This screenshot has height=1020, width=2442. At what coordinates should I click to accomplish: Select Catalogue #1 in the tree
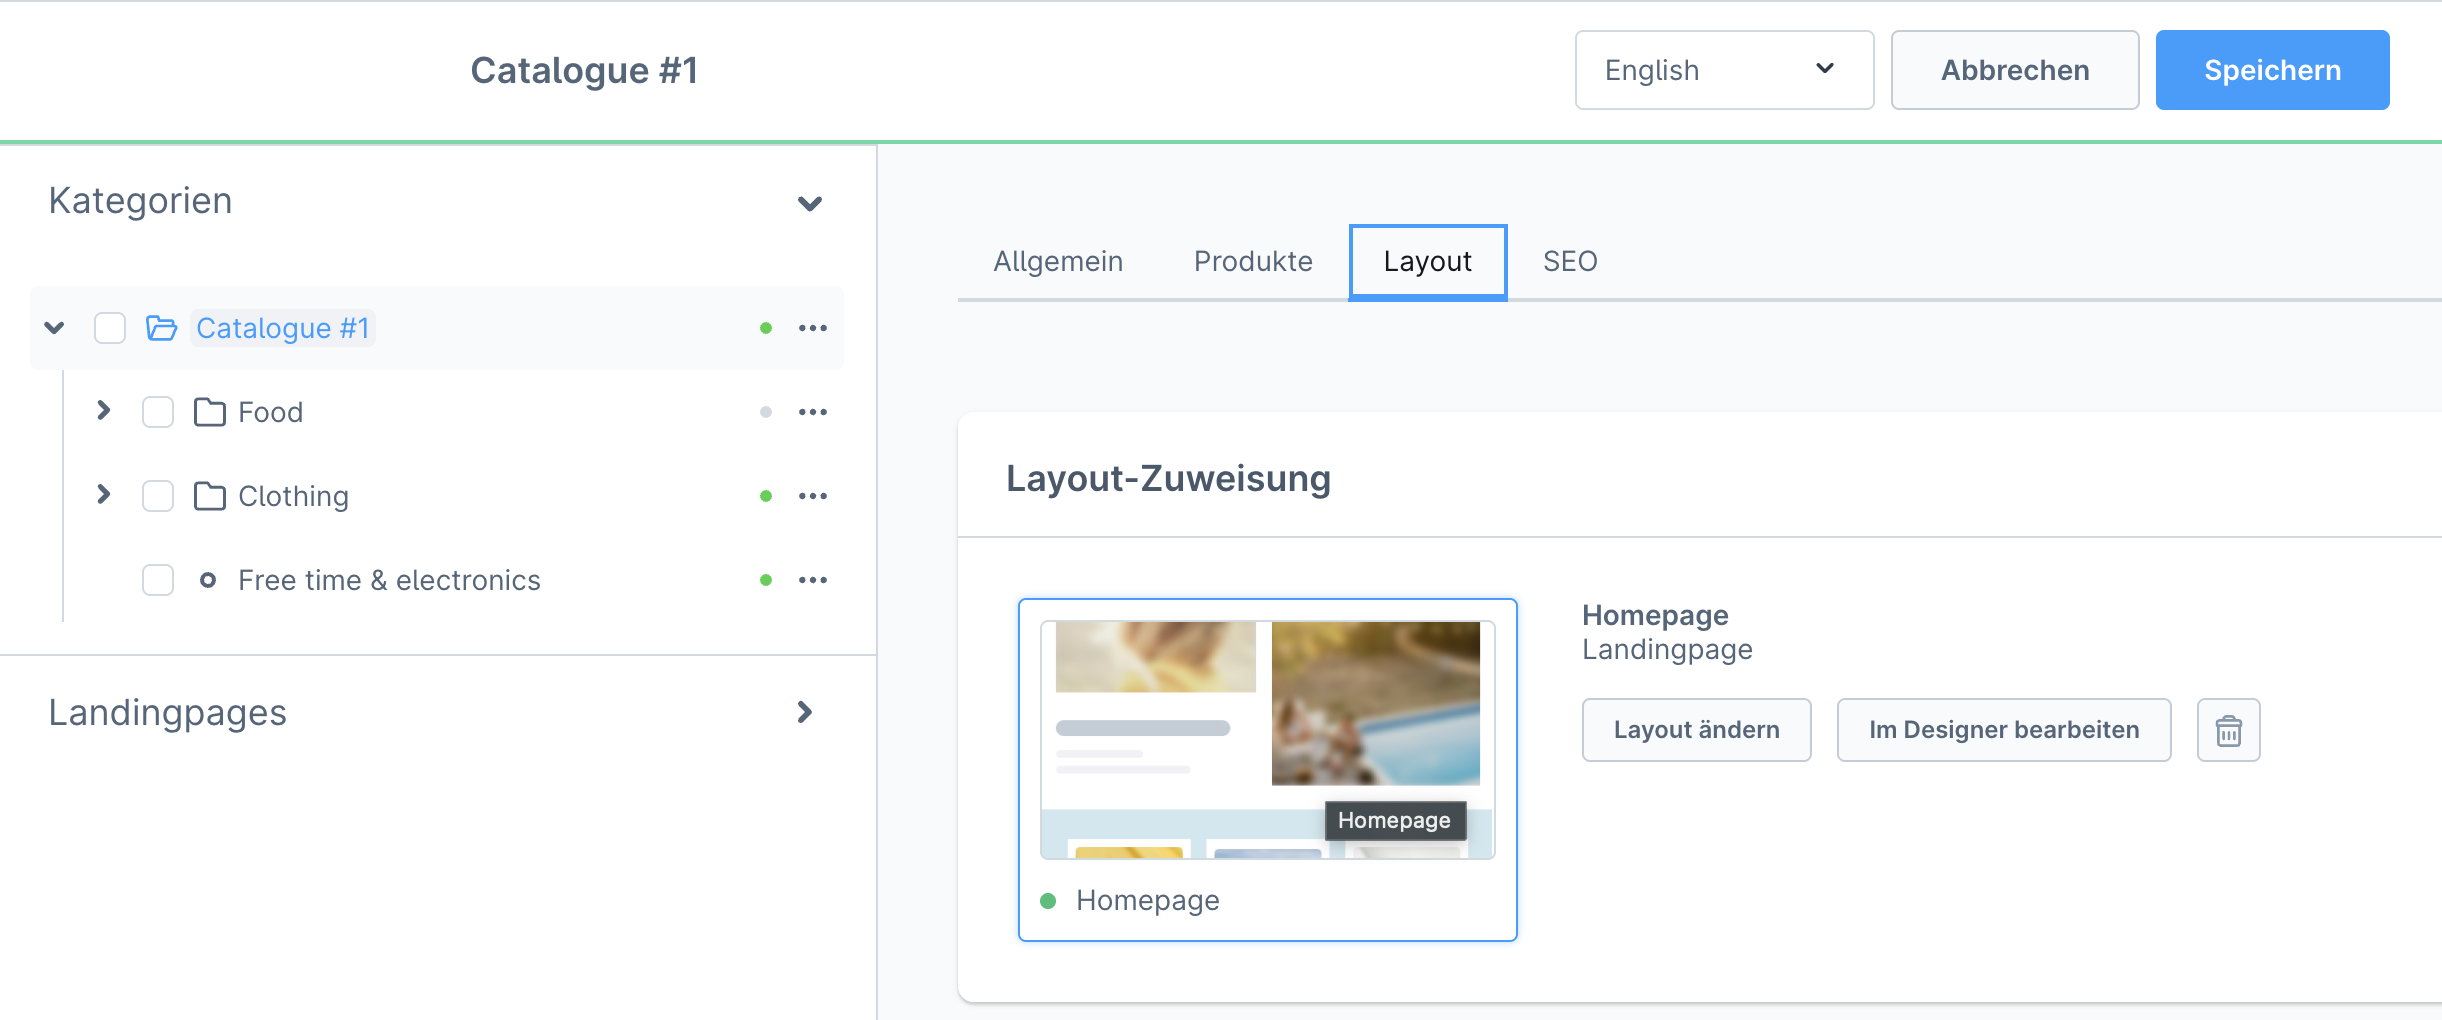pyautogui.click(x=283, y=328)
